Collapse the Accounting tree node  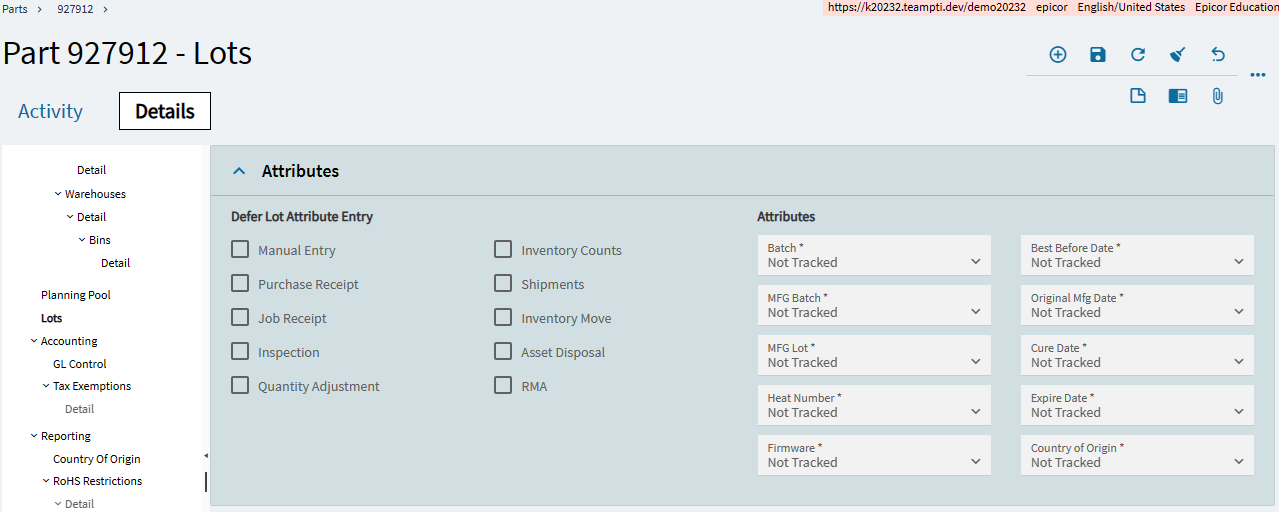click(x=34, y=341)
